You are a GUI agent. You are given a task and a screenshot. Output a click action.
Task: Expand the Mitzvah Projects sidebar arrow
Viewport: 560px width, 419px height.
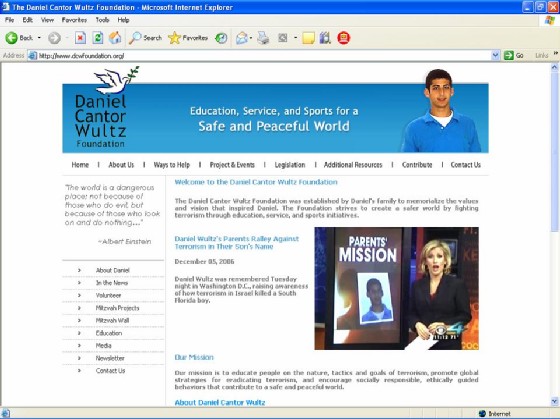(79, 308)
